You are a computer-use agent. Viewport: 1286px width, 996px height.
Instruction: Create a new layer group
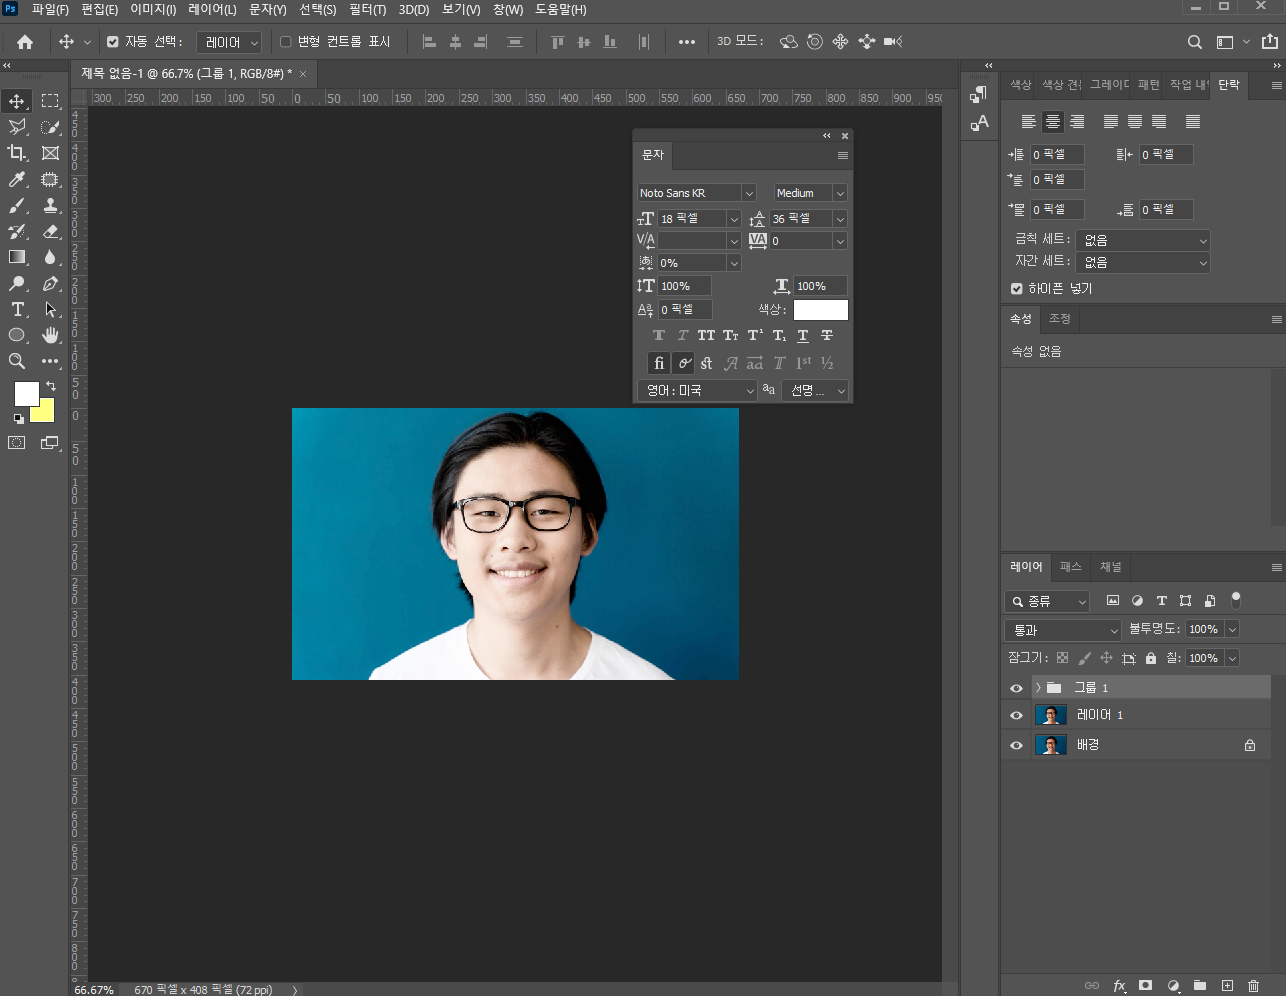(x=1200, y=985)
